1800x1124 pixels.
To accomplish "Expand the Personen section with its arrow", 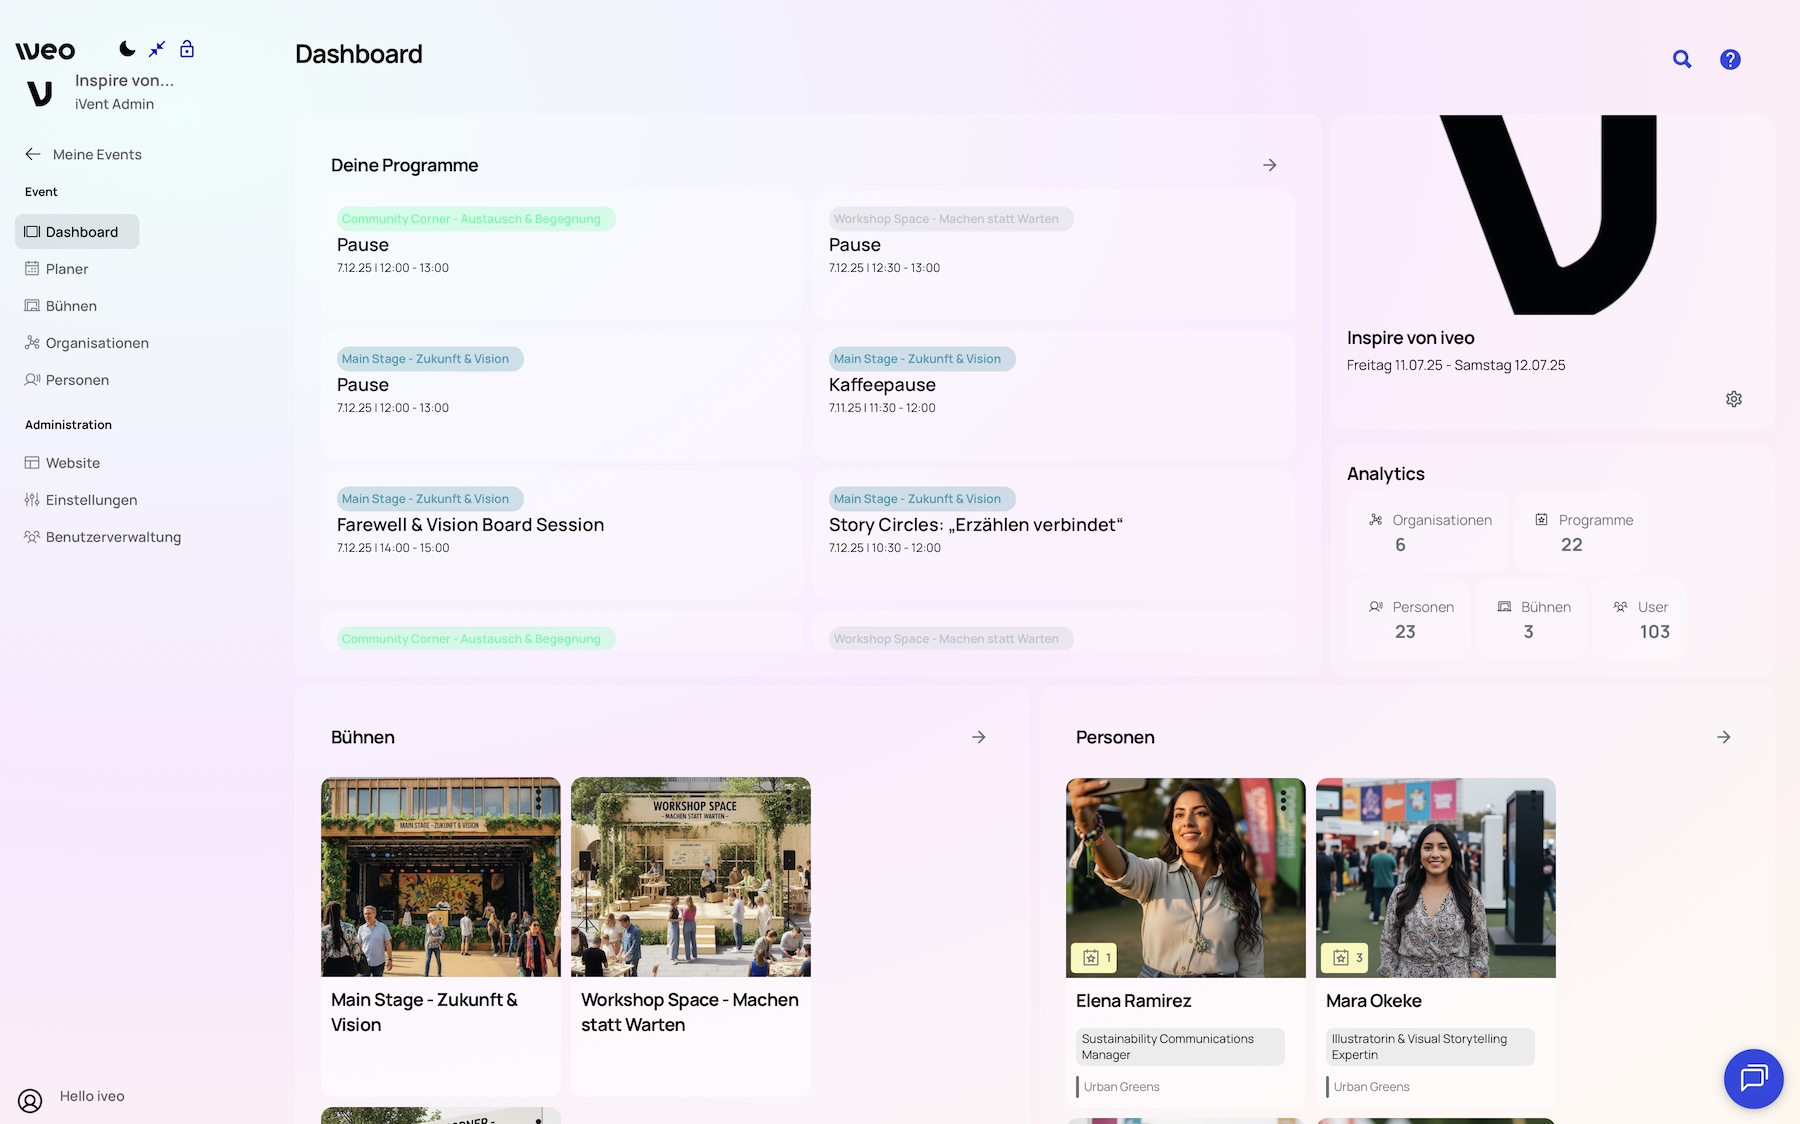I will pyautogui.click(x=1723, y=737).
